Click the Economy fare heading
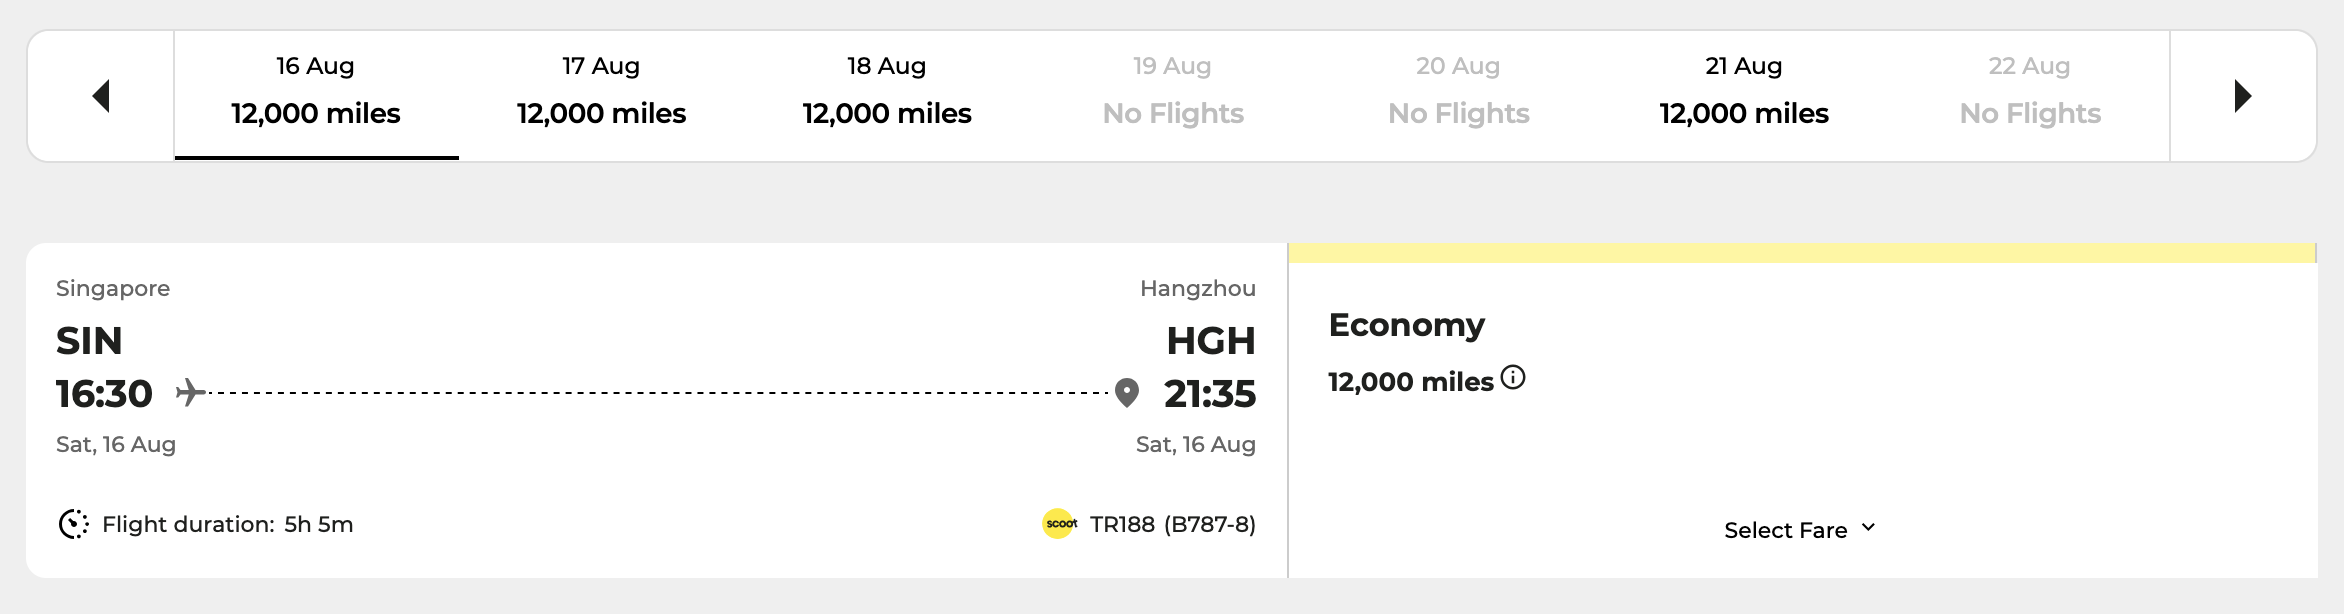Viewport: 2344px width, 614px height. click(1407, 325)
